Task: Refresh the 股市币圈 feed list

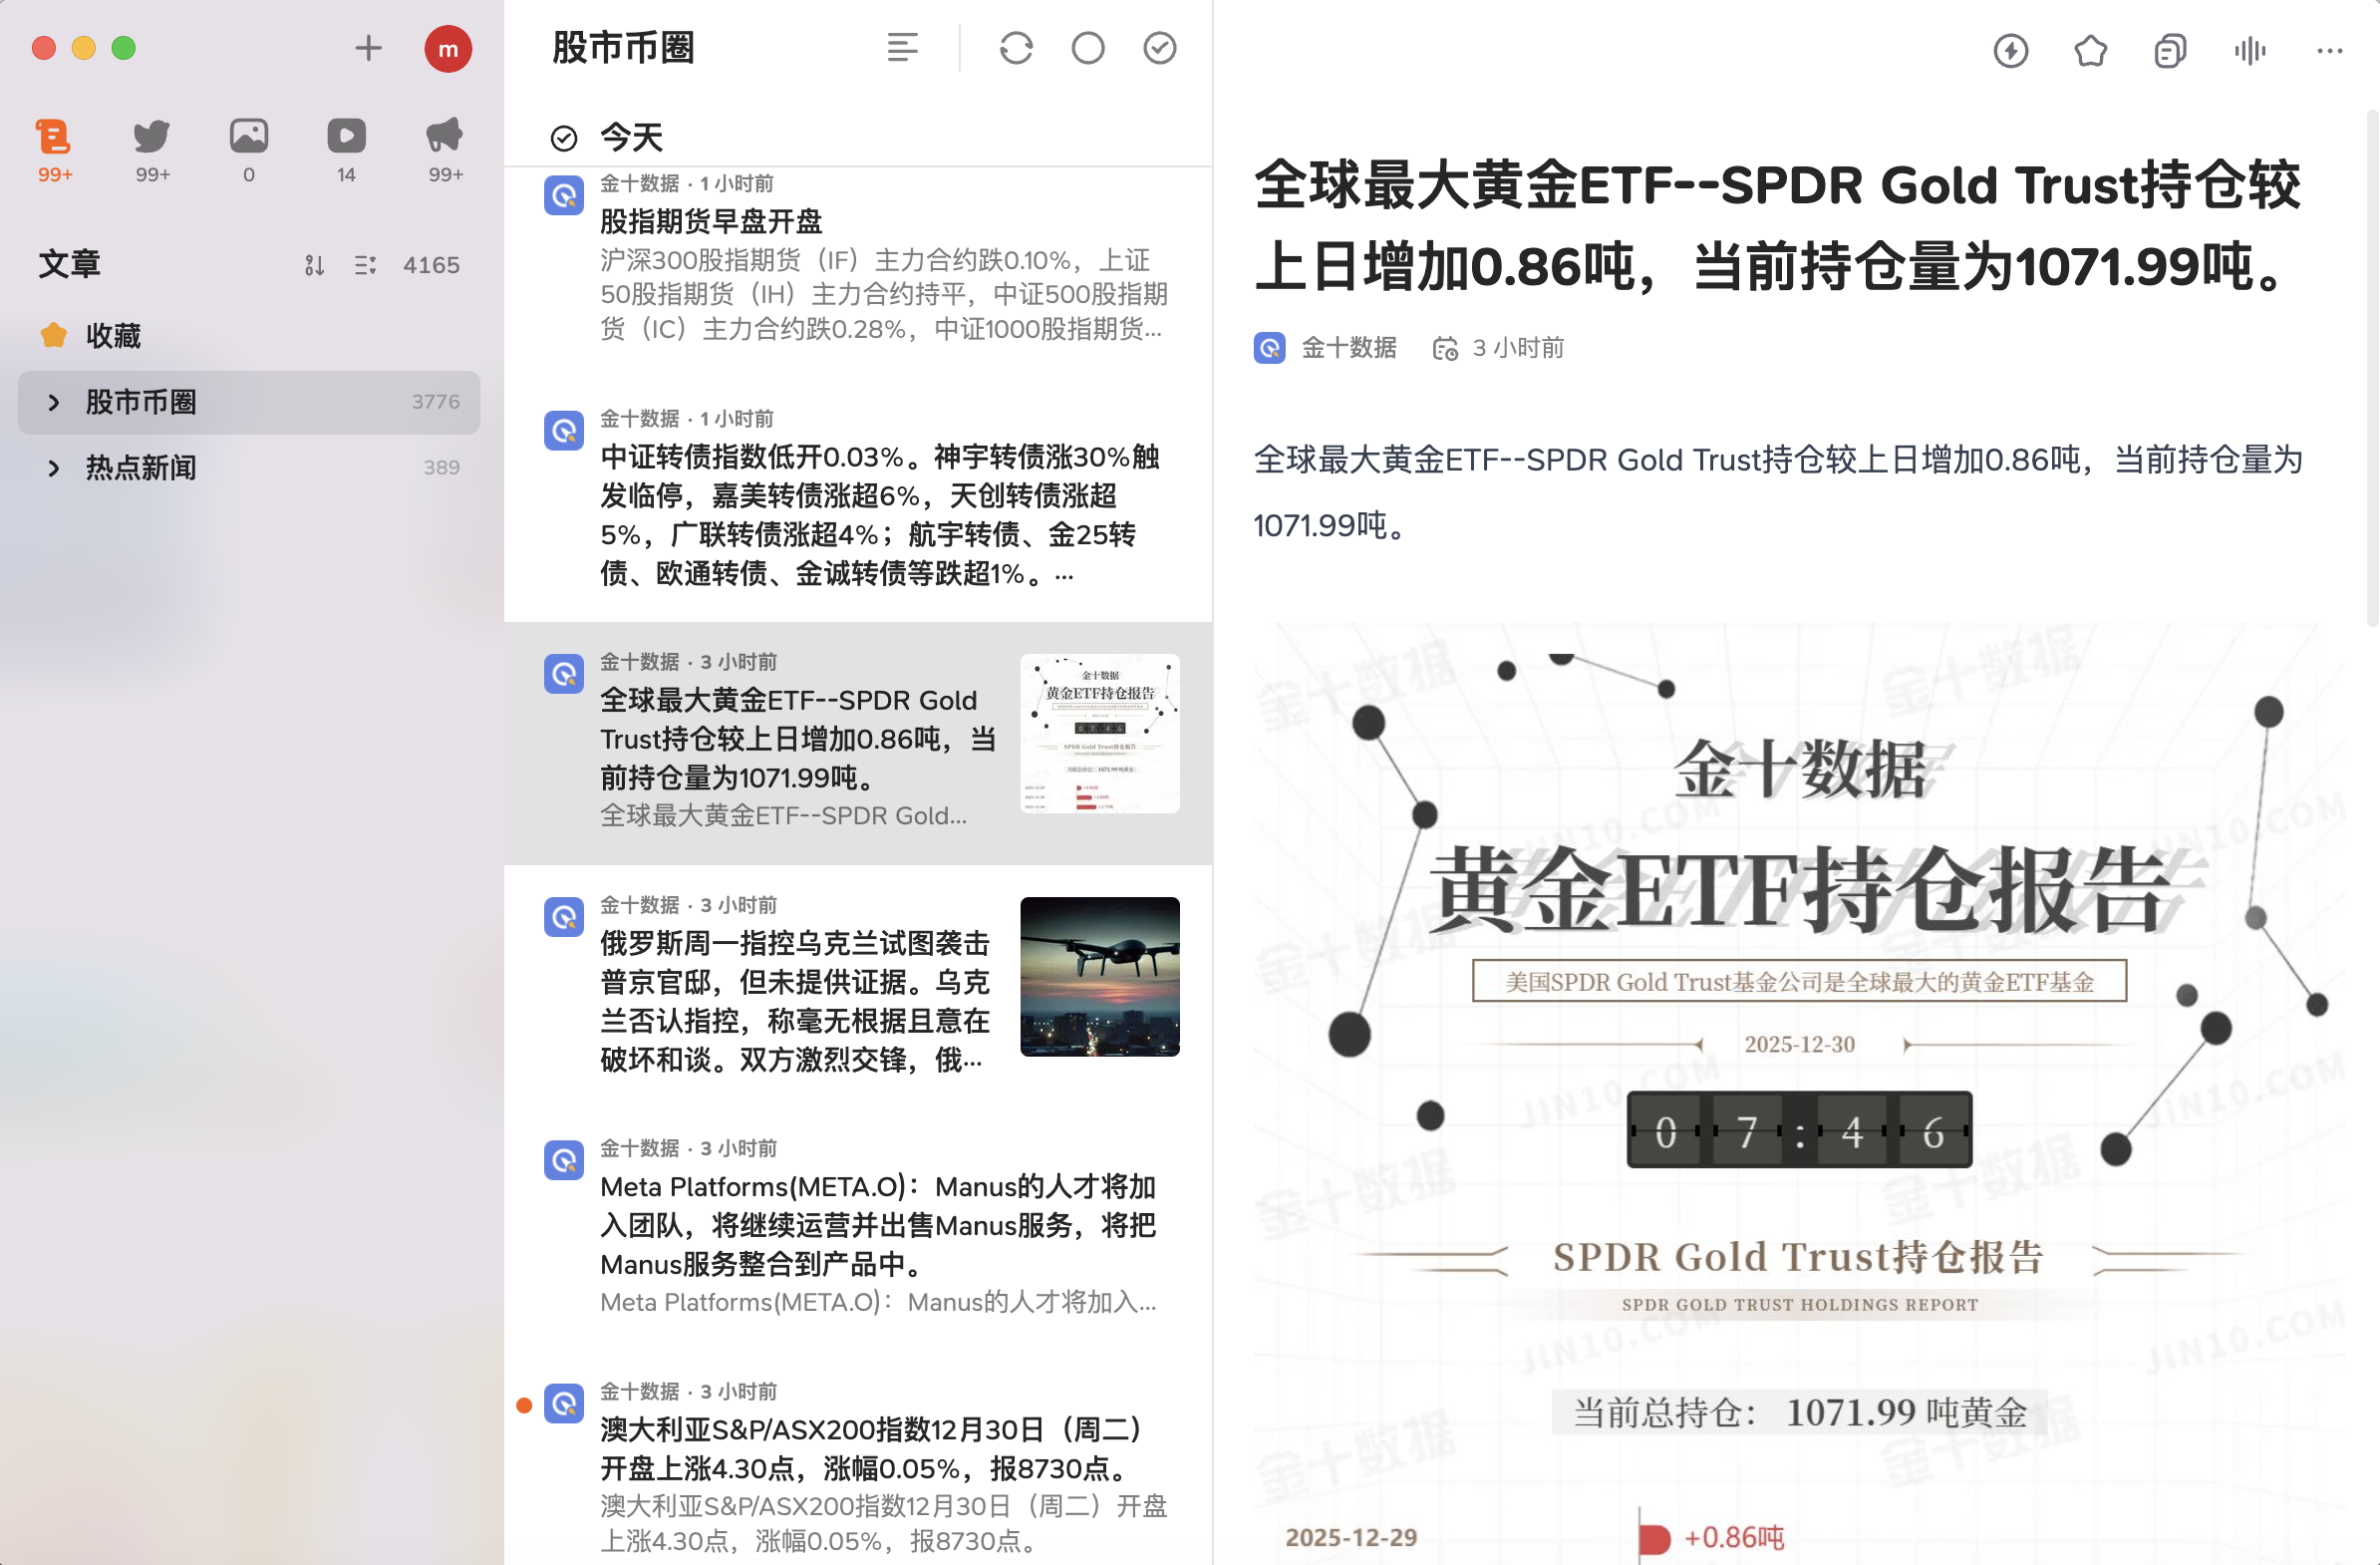Action: click(x=1016, y=48)
